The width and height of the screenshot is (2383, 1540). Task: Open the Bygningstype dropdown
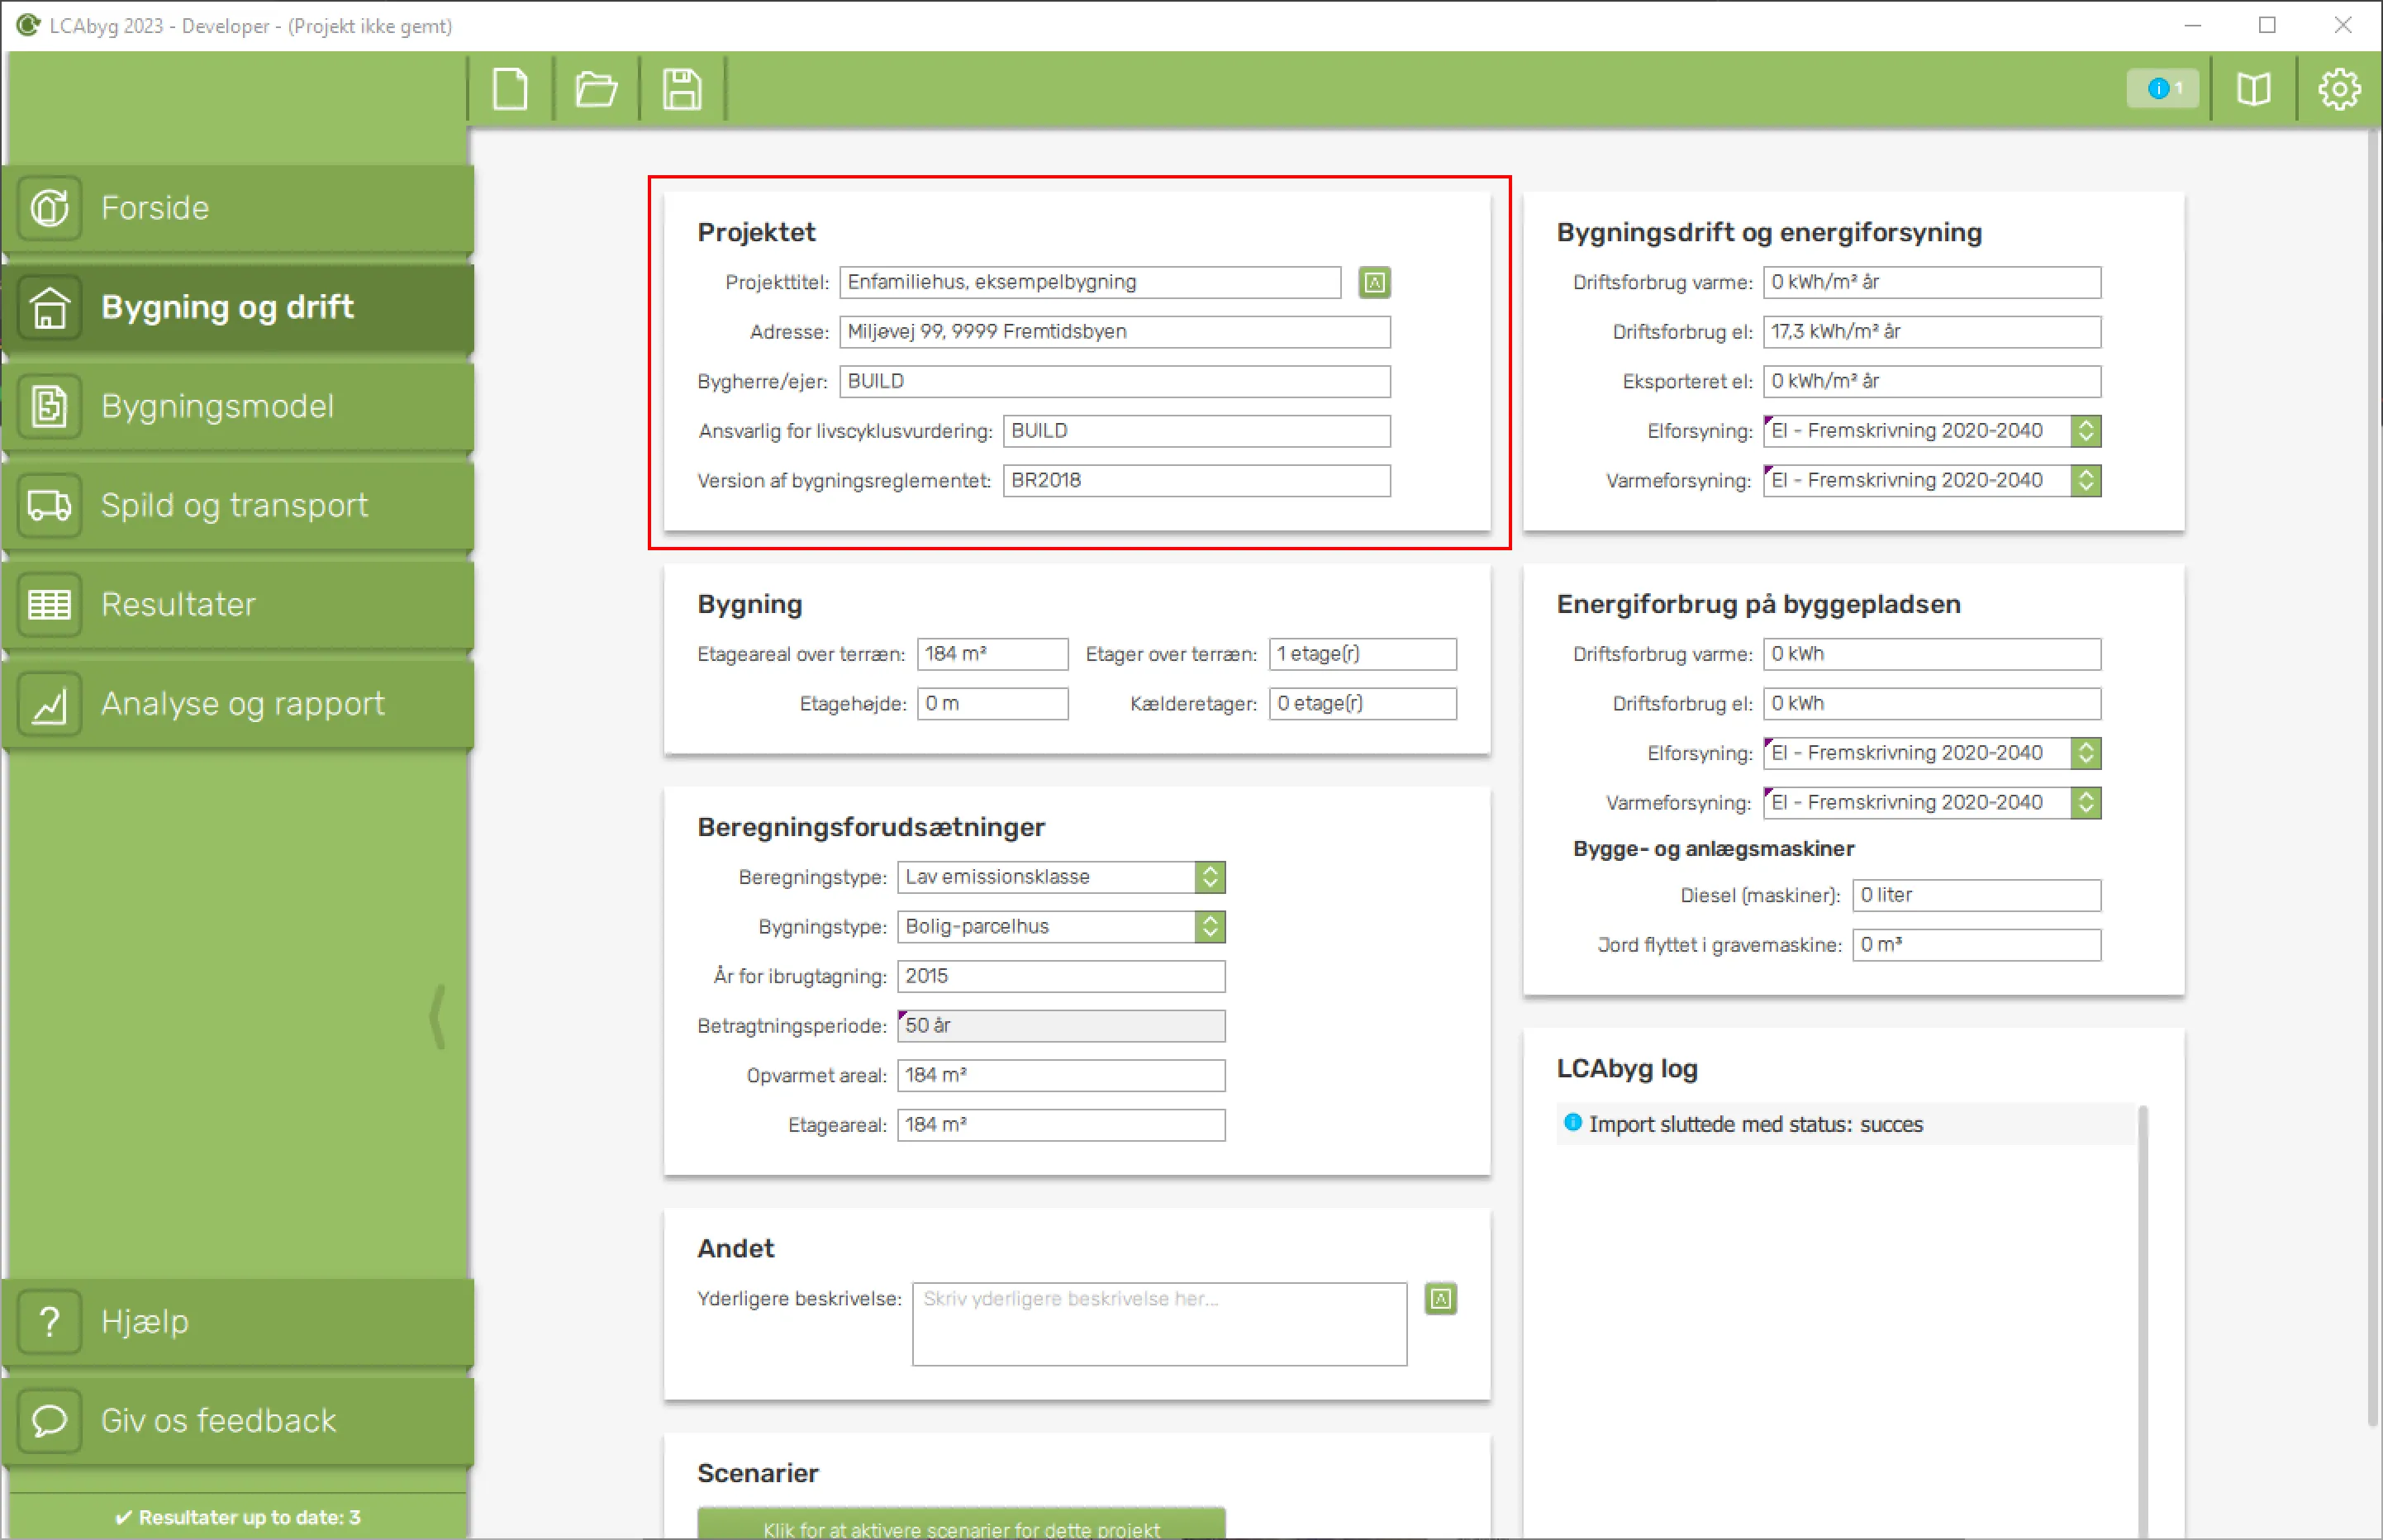pyautogui.click(x=1061, y=927)
